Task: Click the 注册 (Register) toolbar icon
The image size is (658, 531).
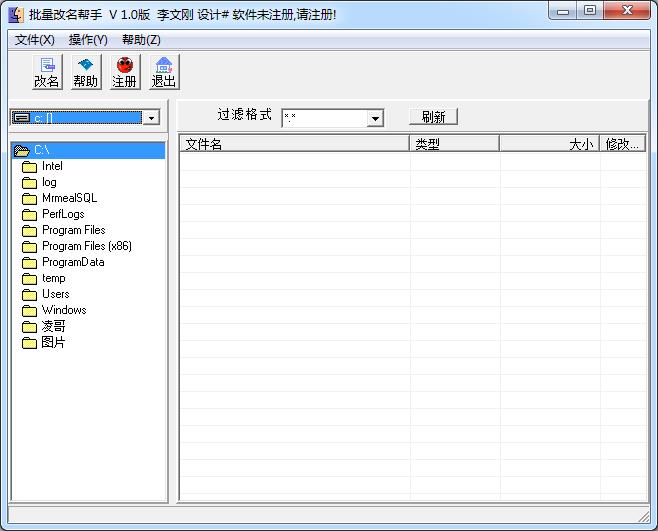Action: (x=124, y=72)
